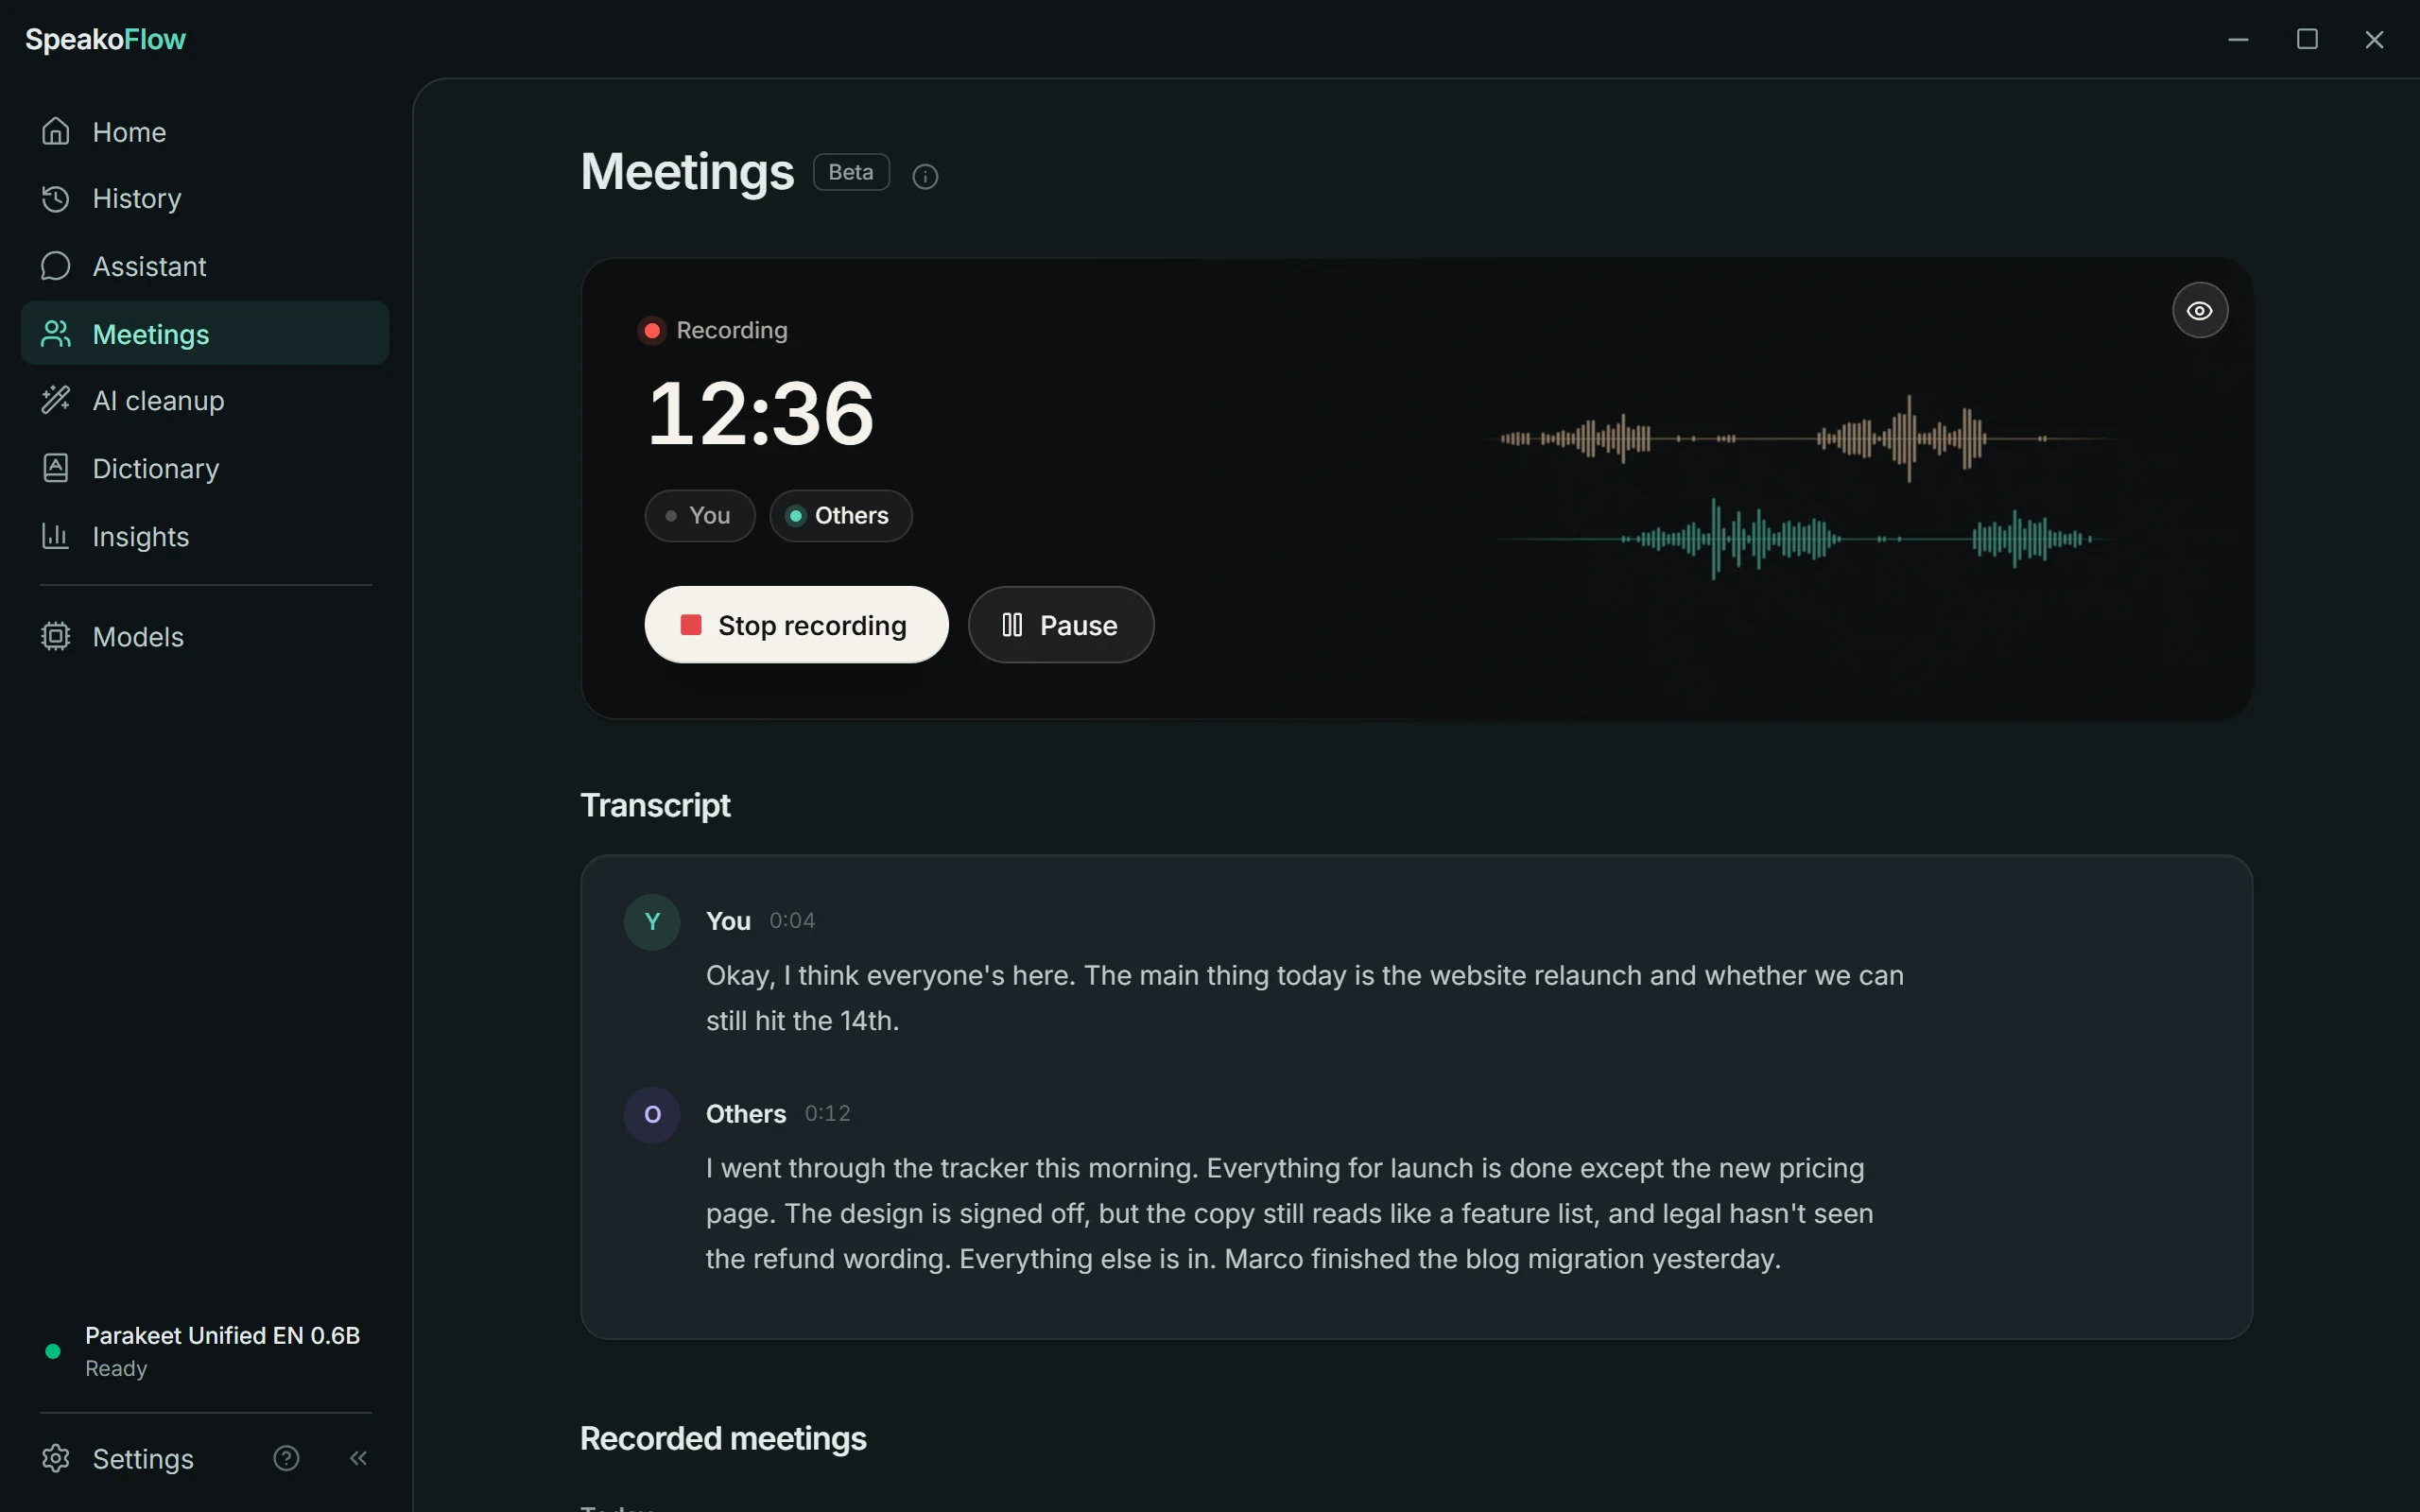
Task: Click the SpeakoFlow logo
Action: pyautogui.click(x=105, y=39)
